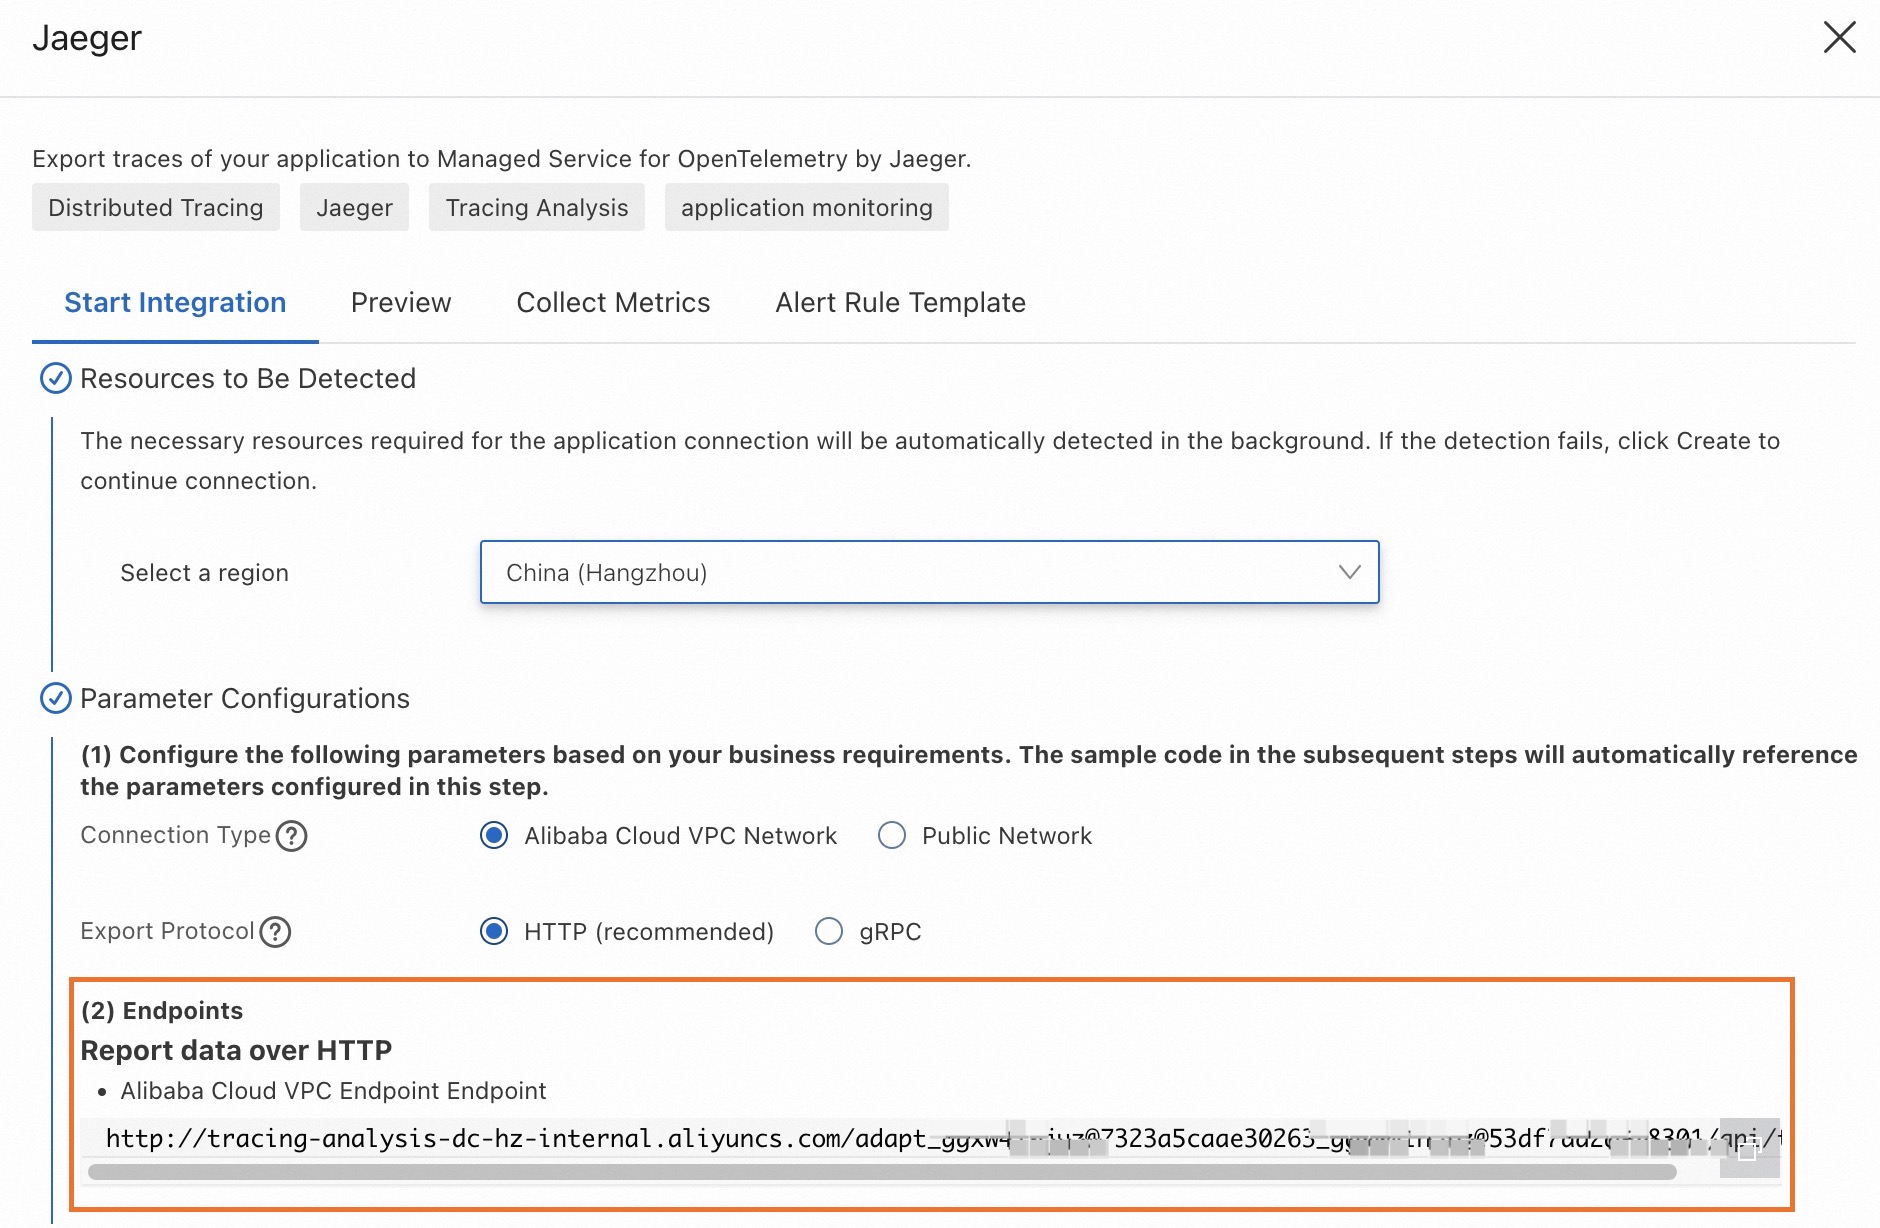The height and width of the screenshot is (1228, 1880).
Task: Click the Export Protocol help icon
Action: 275,932
